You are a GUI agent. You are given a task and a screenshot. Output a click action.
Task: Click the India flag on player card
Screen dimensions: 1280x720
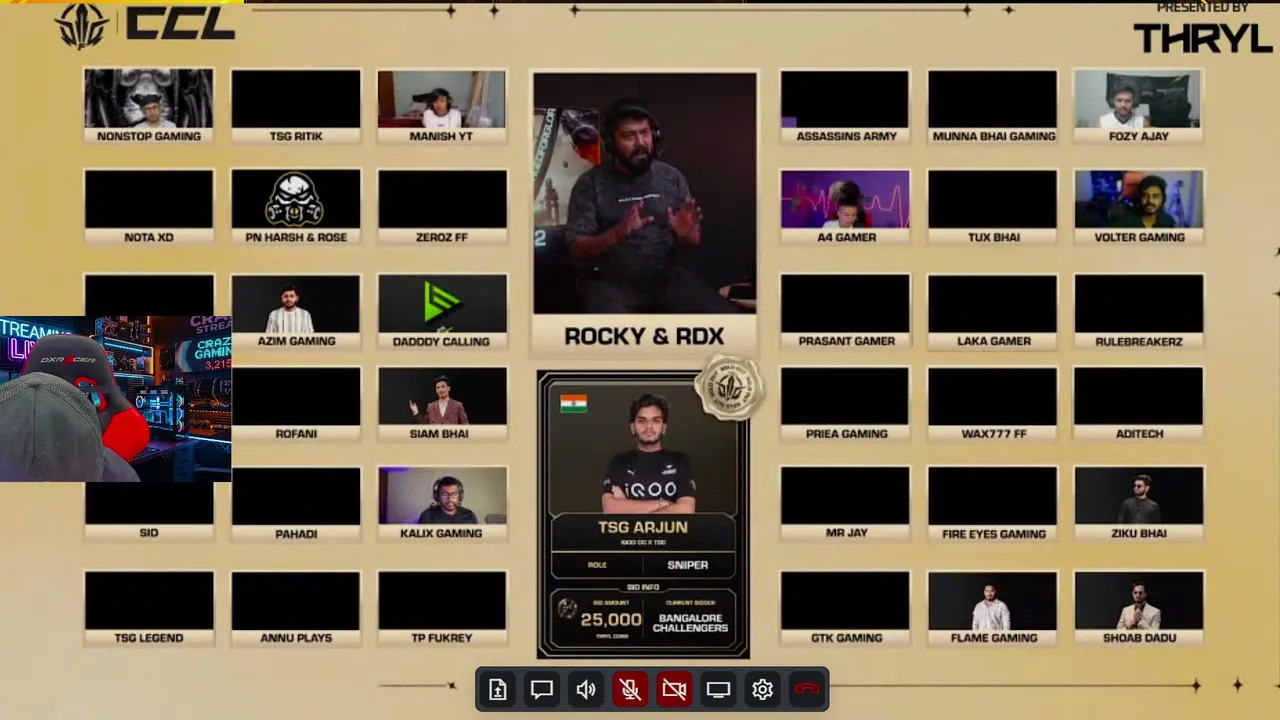point(574,403)
